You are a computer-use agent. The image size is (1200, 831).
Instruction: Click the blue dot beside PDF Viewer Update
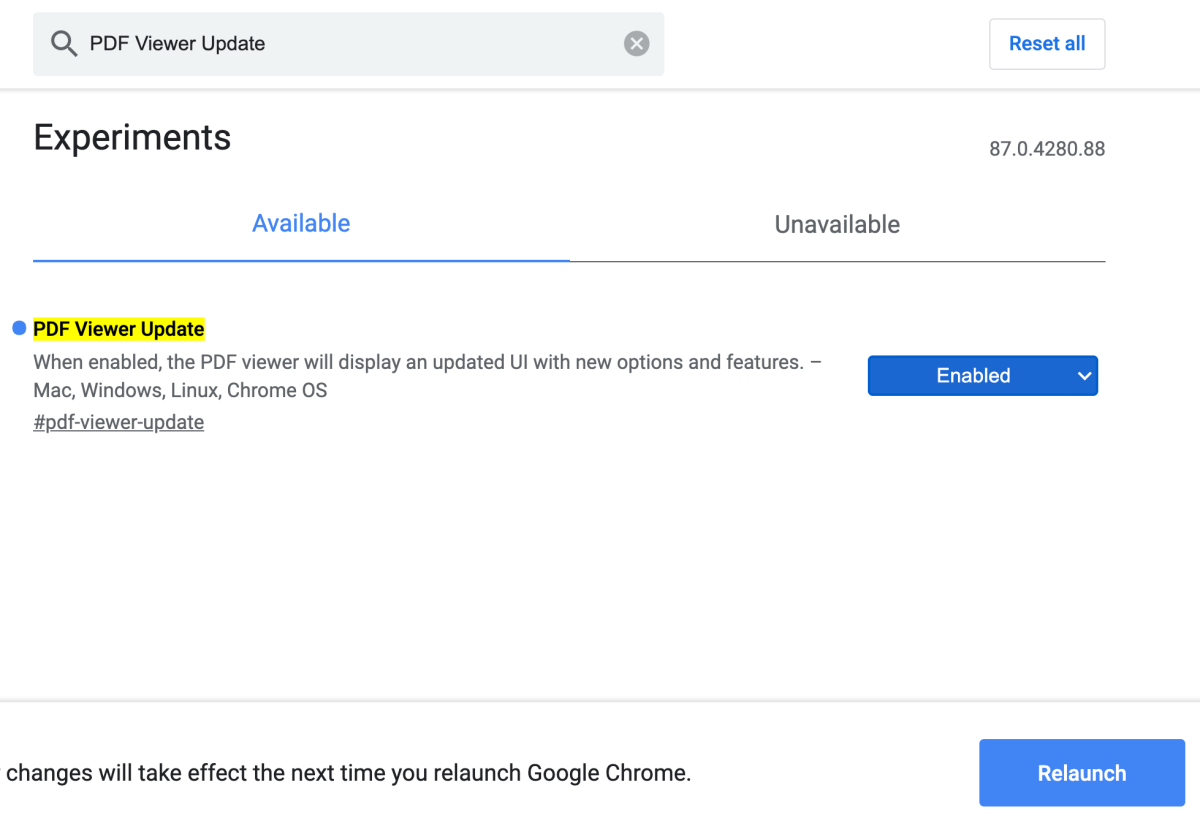click(19, 329)
